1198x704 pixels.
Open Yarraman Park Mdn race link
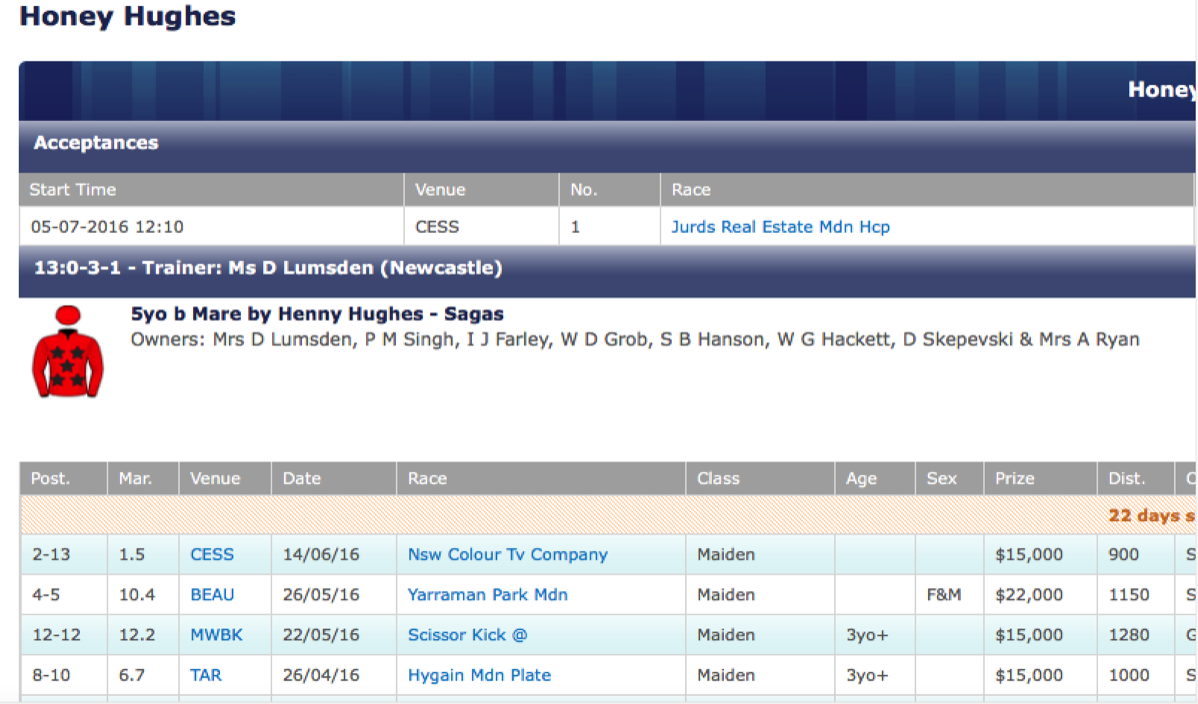[487, 594]
